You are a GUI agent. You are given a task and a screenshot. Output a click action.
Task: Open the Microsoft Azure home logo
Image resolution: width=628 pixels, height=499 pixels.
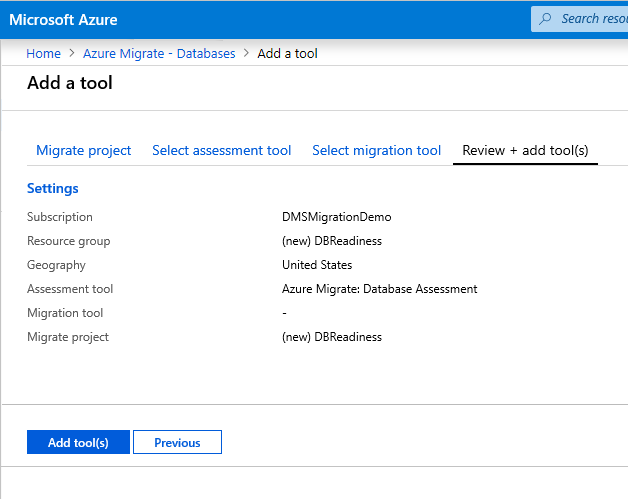click(x=63, y=20)
